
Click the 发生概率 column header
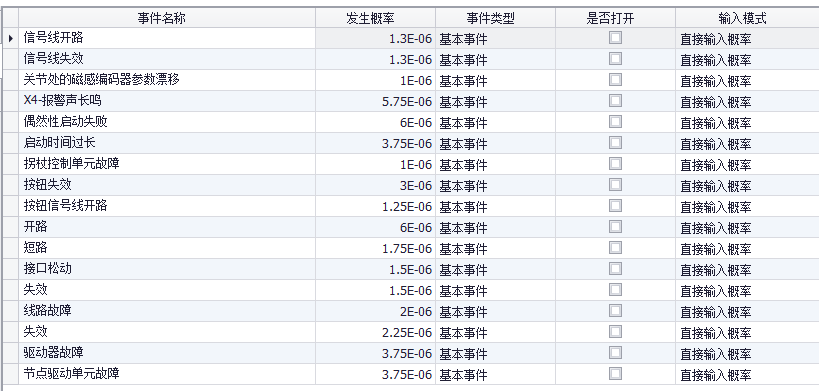[x=375, y=18]
